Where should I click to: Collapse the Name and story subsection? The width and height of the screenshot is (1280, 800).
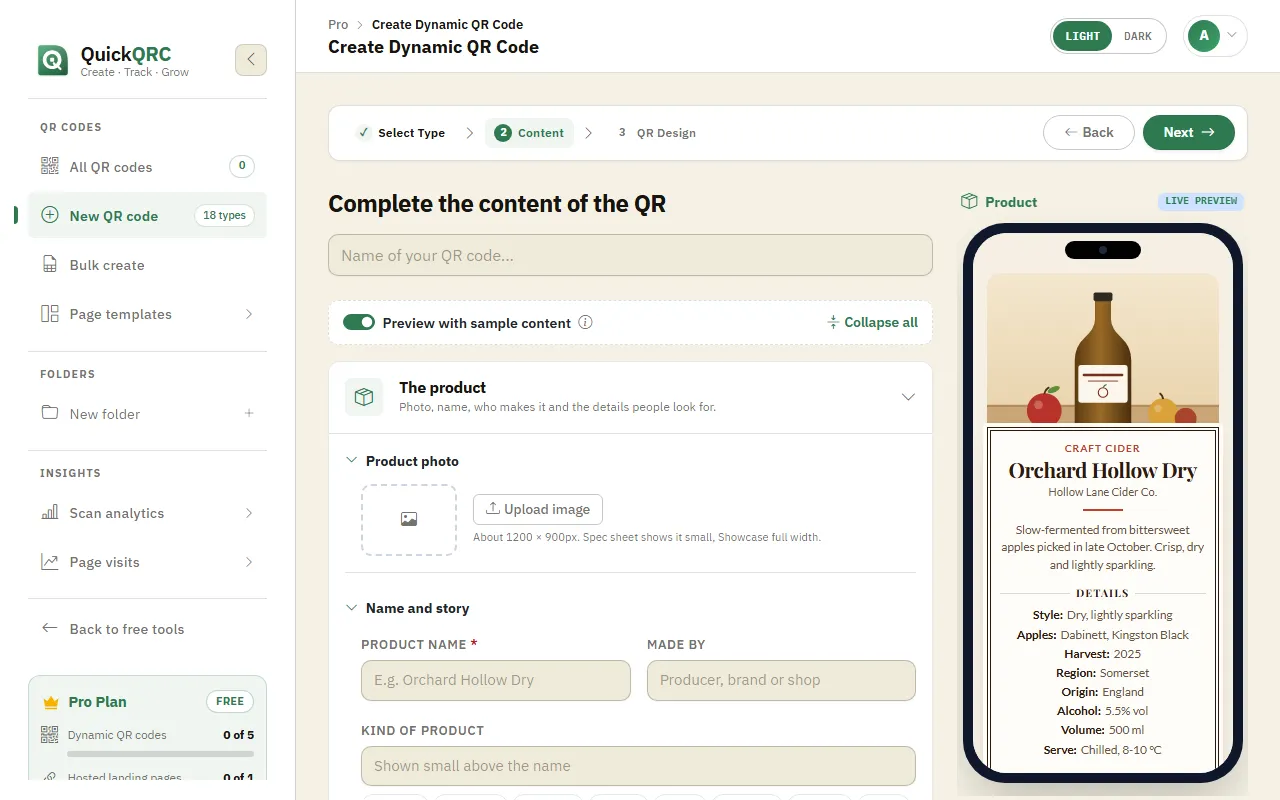[x=351, y=608]
